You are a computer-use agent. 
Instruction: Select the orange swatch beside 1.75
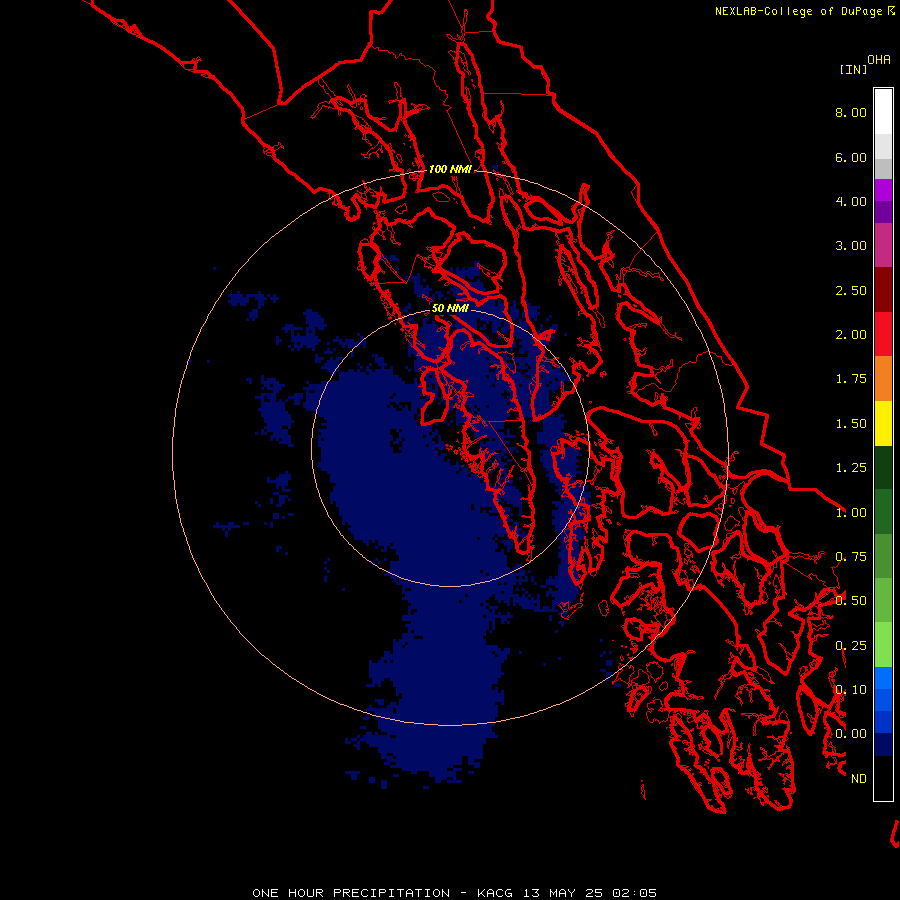click(x=883, y=379)
